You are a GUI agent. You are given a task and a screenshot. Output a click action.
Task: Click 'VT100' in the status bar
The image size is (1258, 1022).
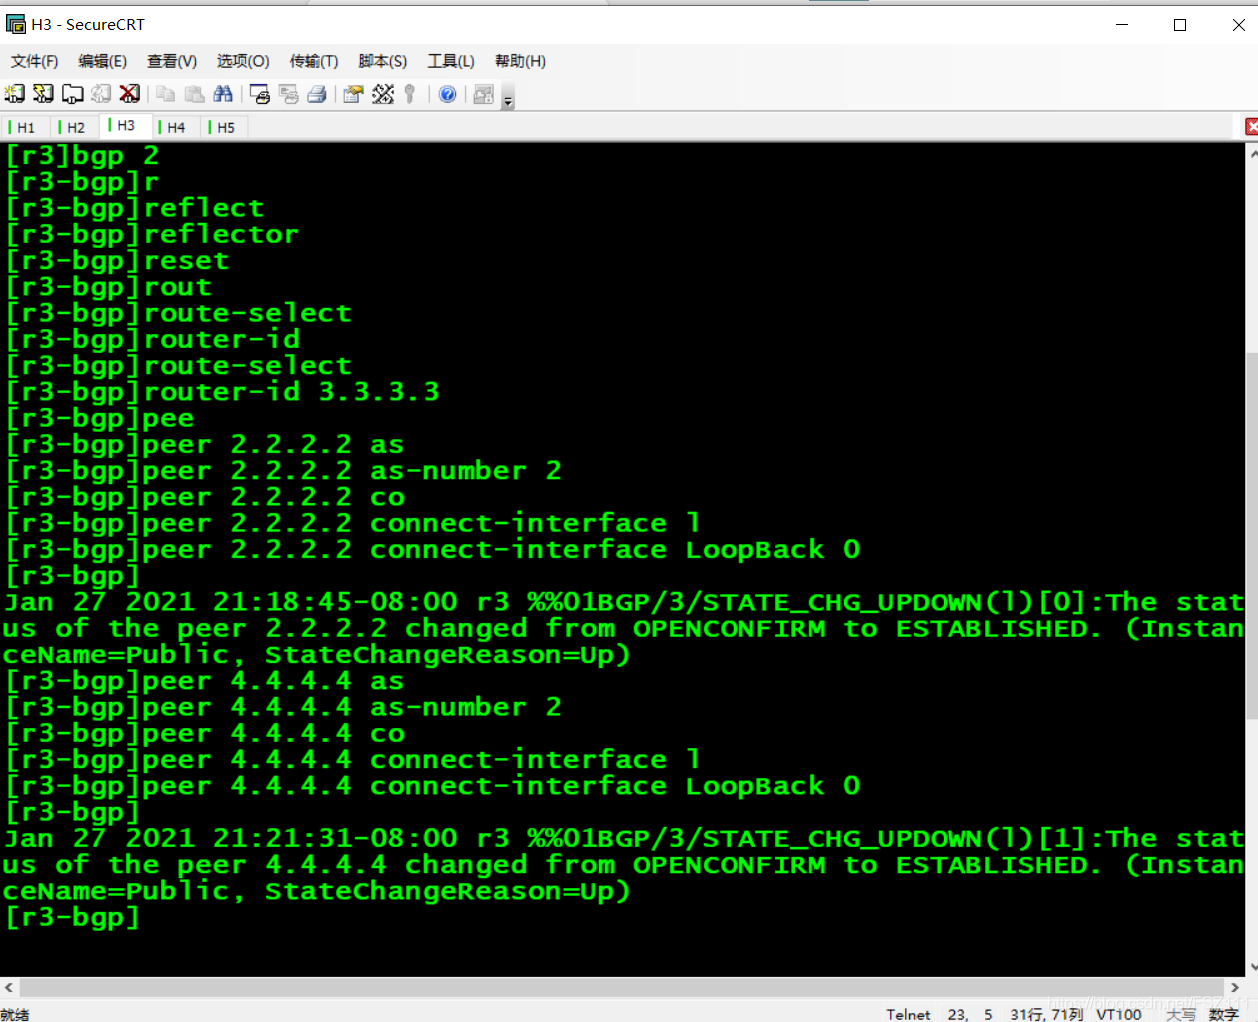pos(1119,1014)
